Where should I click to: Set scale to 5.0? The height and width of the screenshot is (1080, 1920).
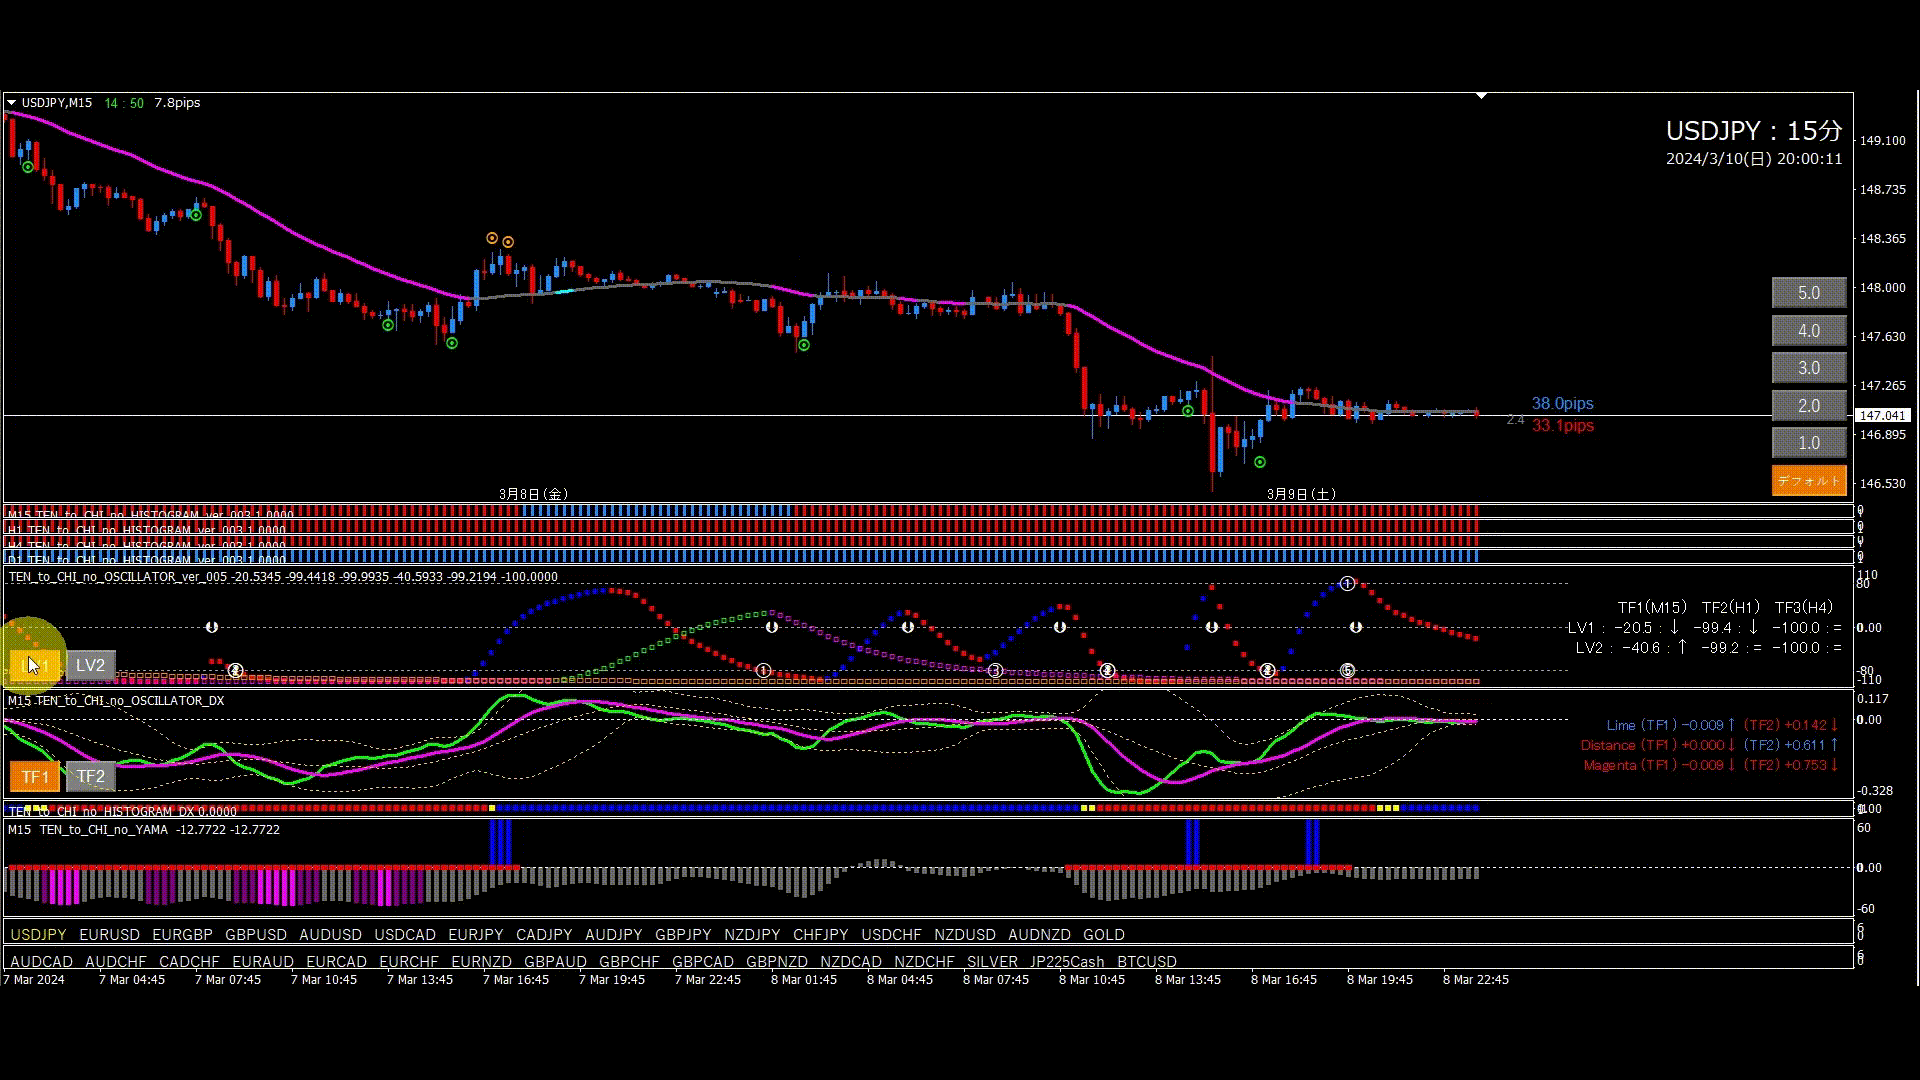point(1808,293)
